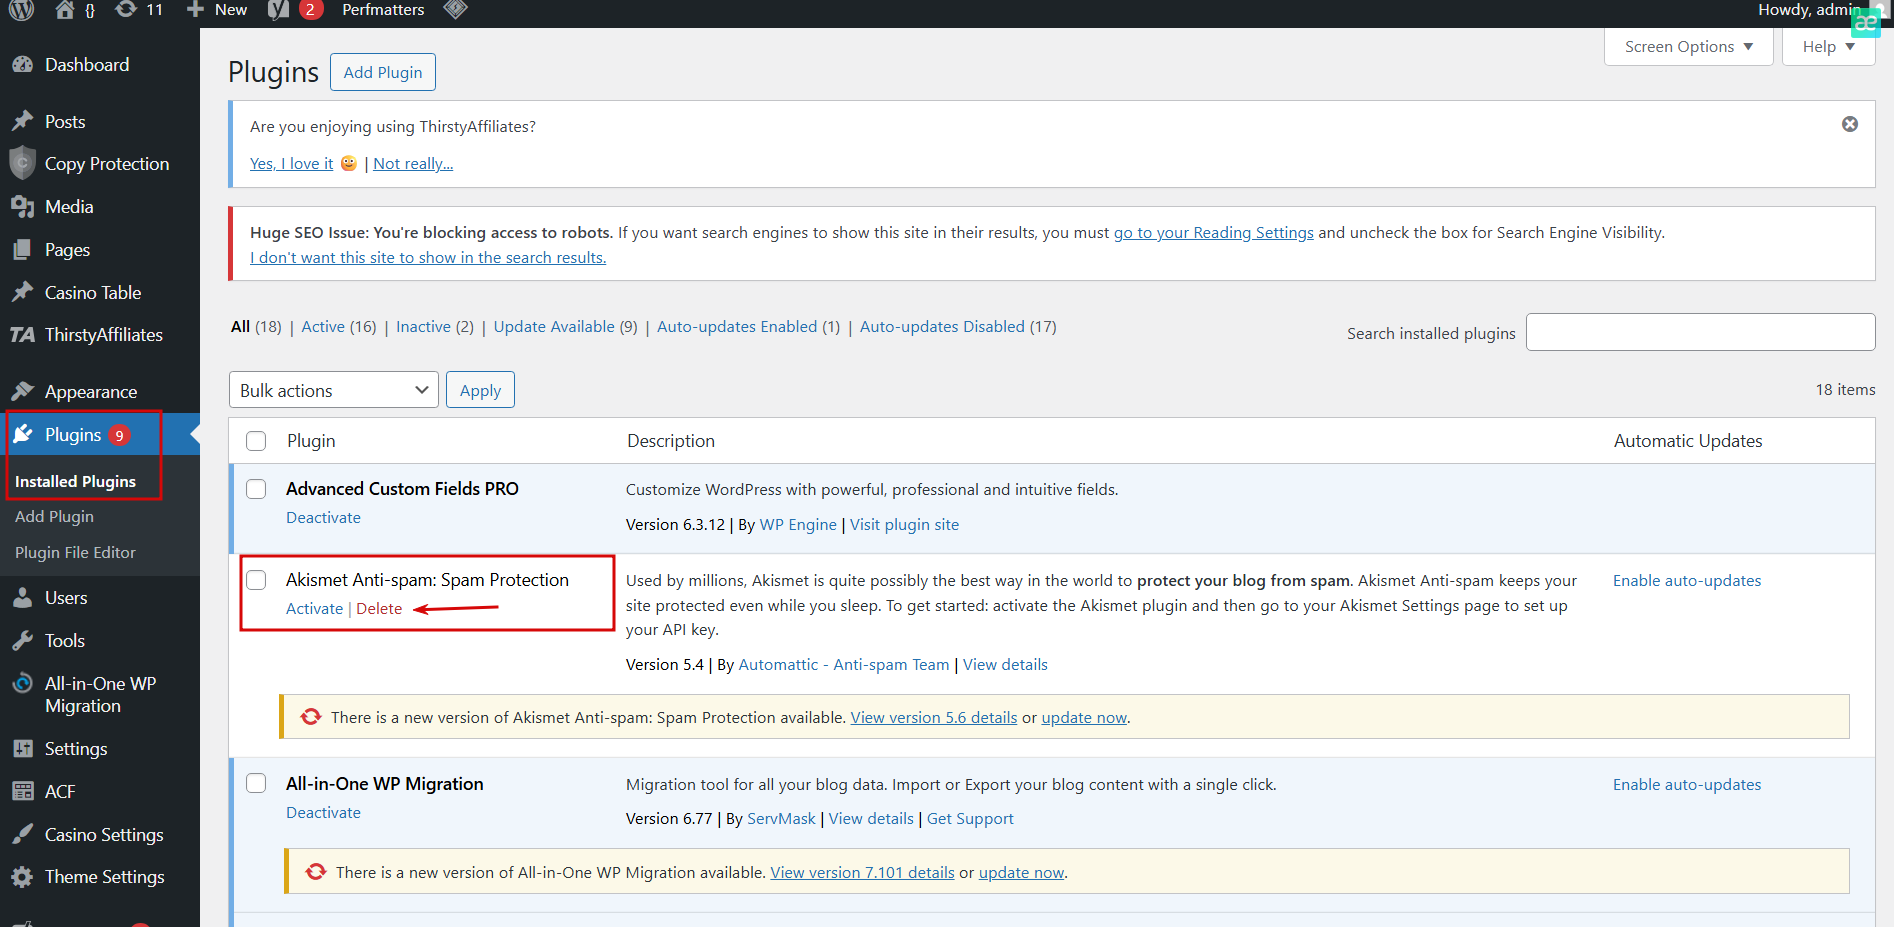Focus the Search installed plugins field
1894x927 pixels.
[x=1700, y=332]
